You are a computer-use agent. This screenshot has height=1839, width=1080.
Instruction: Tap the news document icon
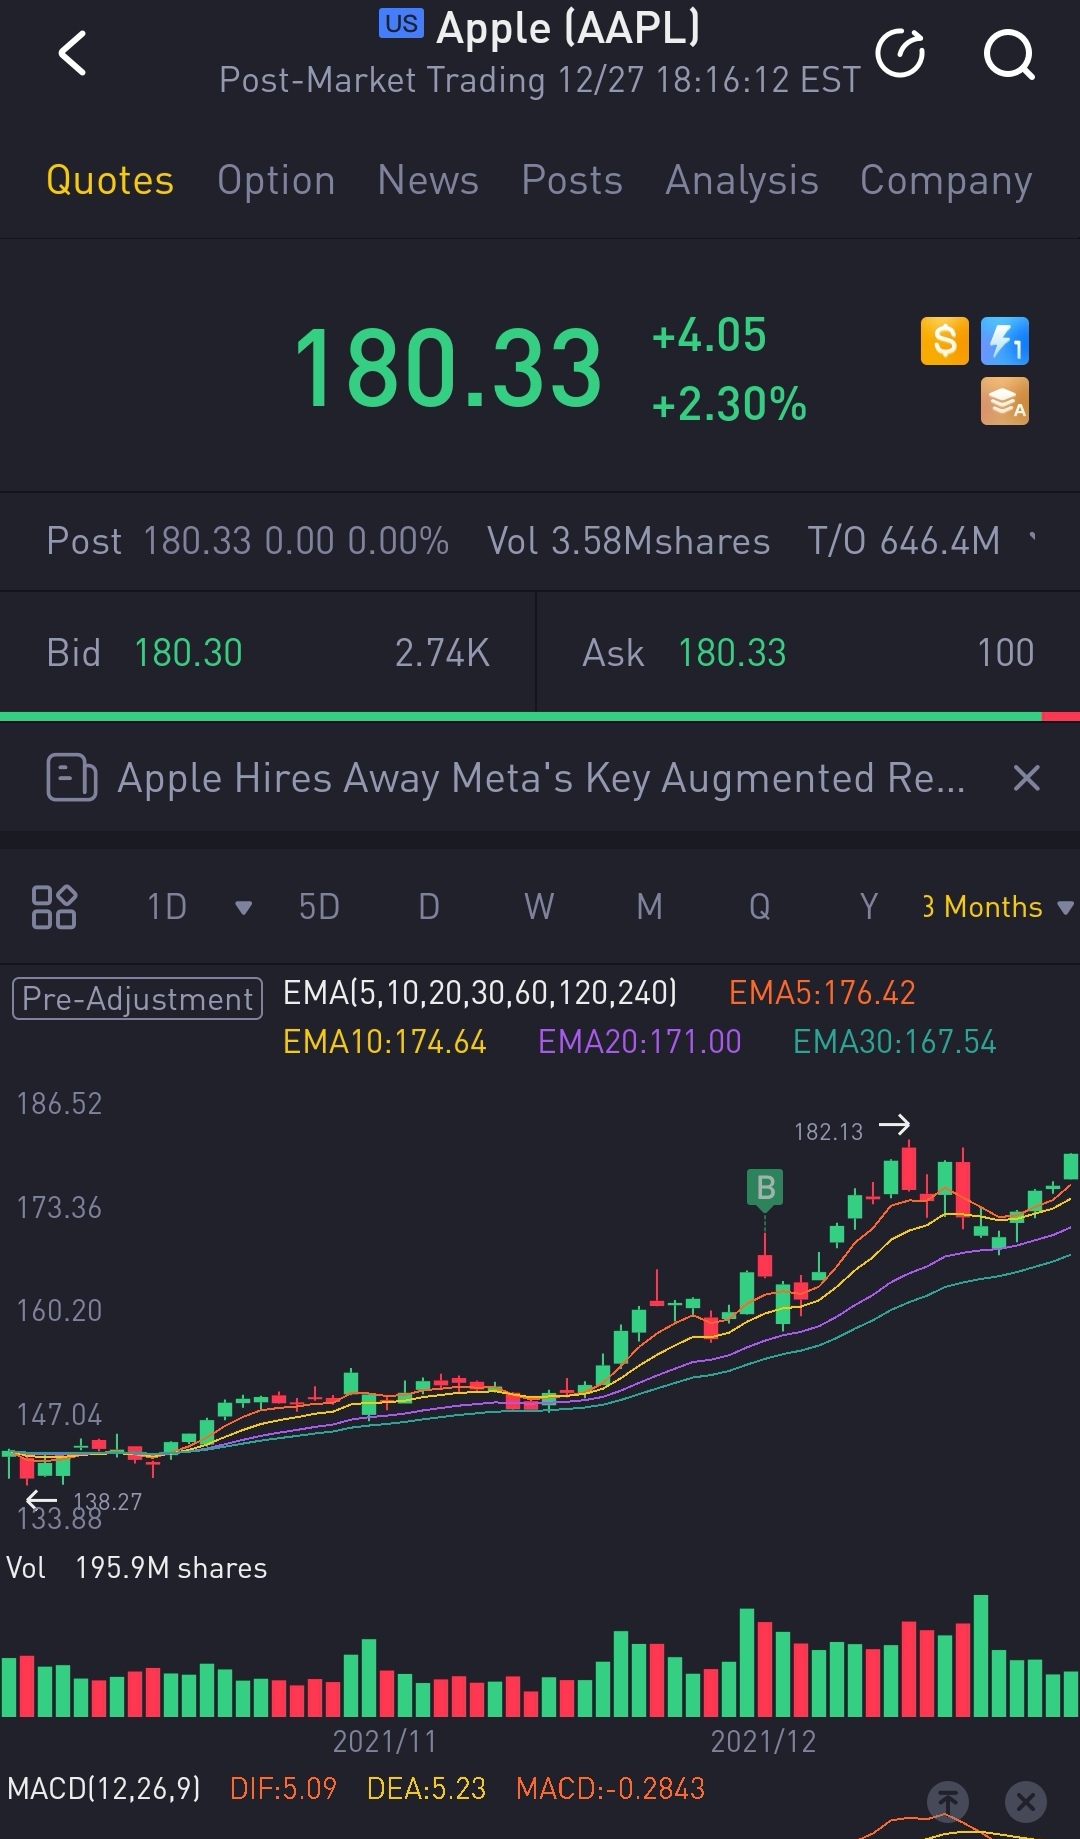(72, 778)
